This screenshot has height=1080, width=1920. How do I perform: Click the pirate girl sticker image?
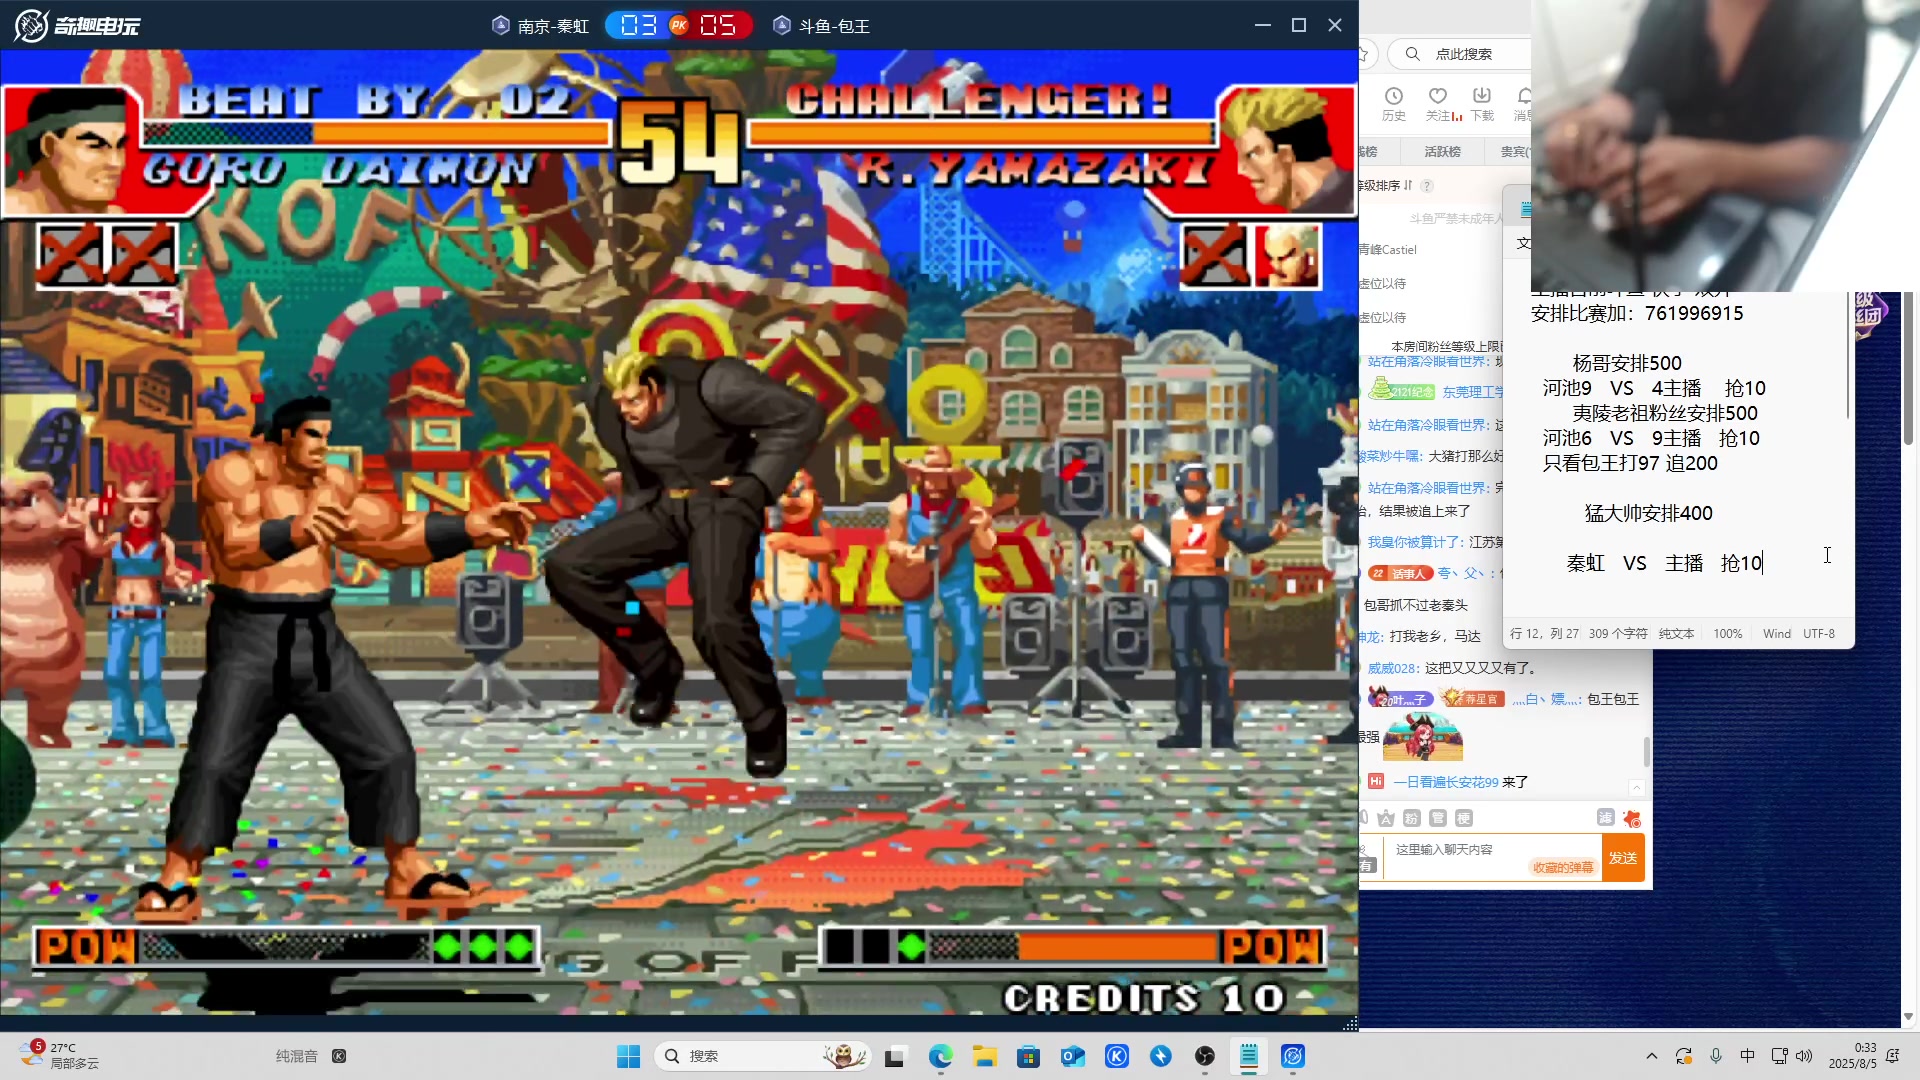(x=1422, y=738)
